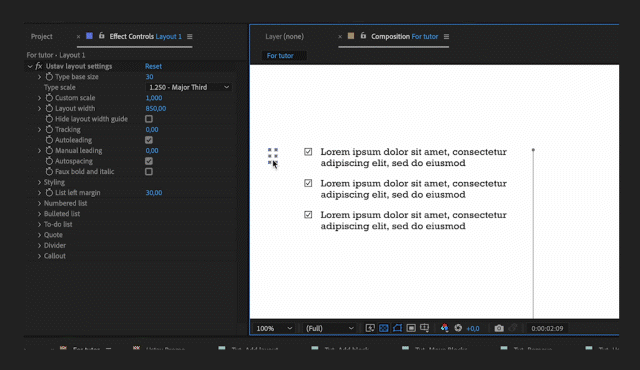Expand Type base size property
Image resolution: width=640 pixels, height=370 pixels.
point(39,77)
